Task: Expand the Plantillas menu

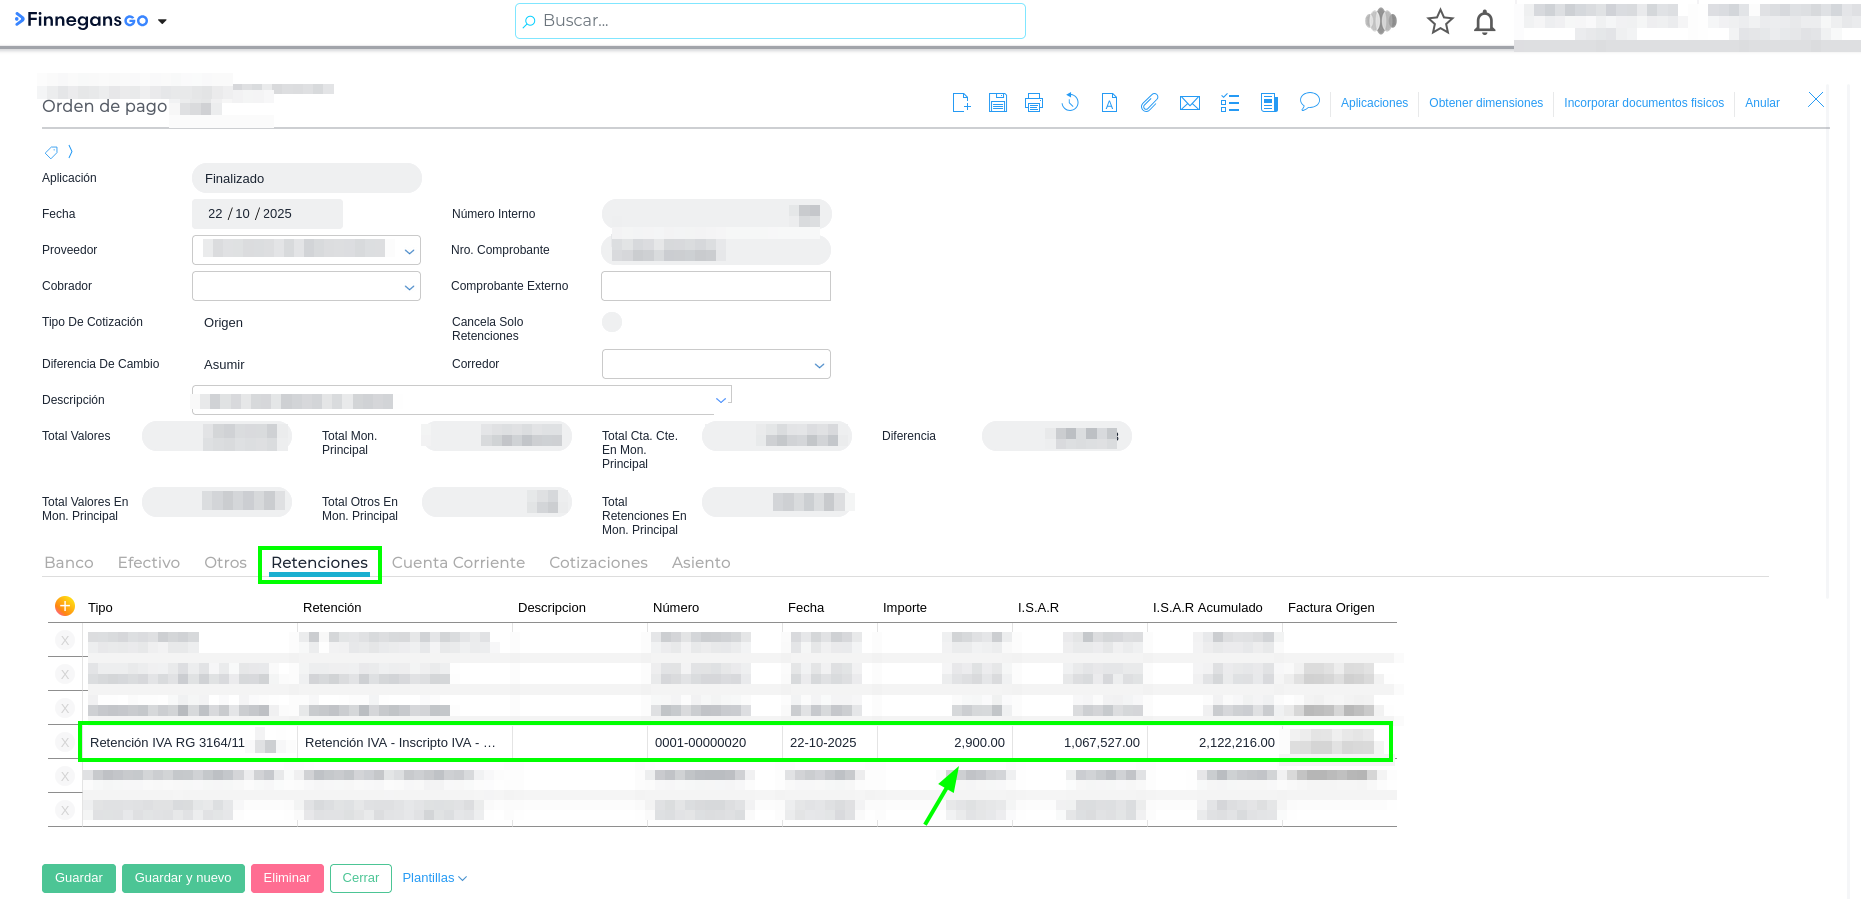Action: point(434,878)
